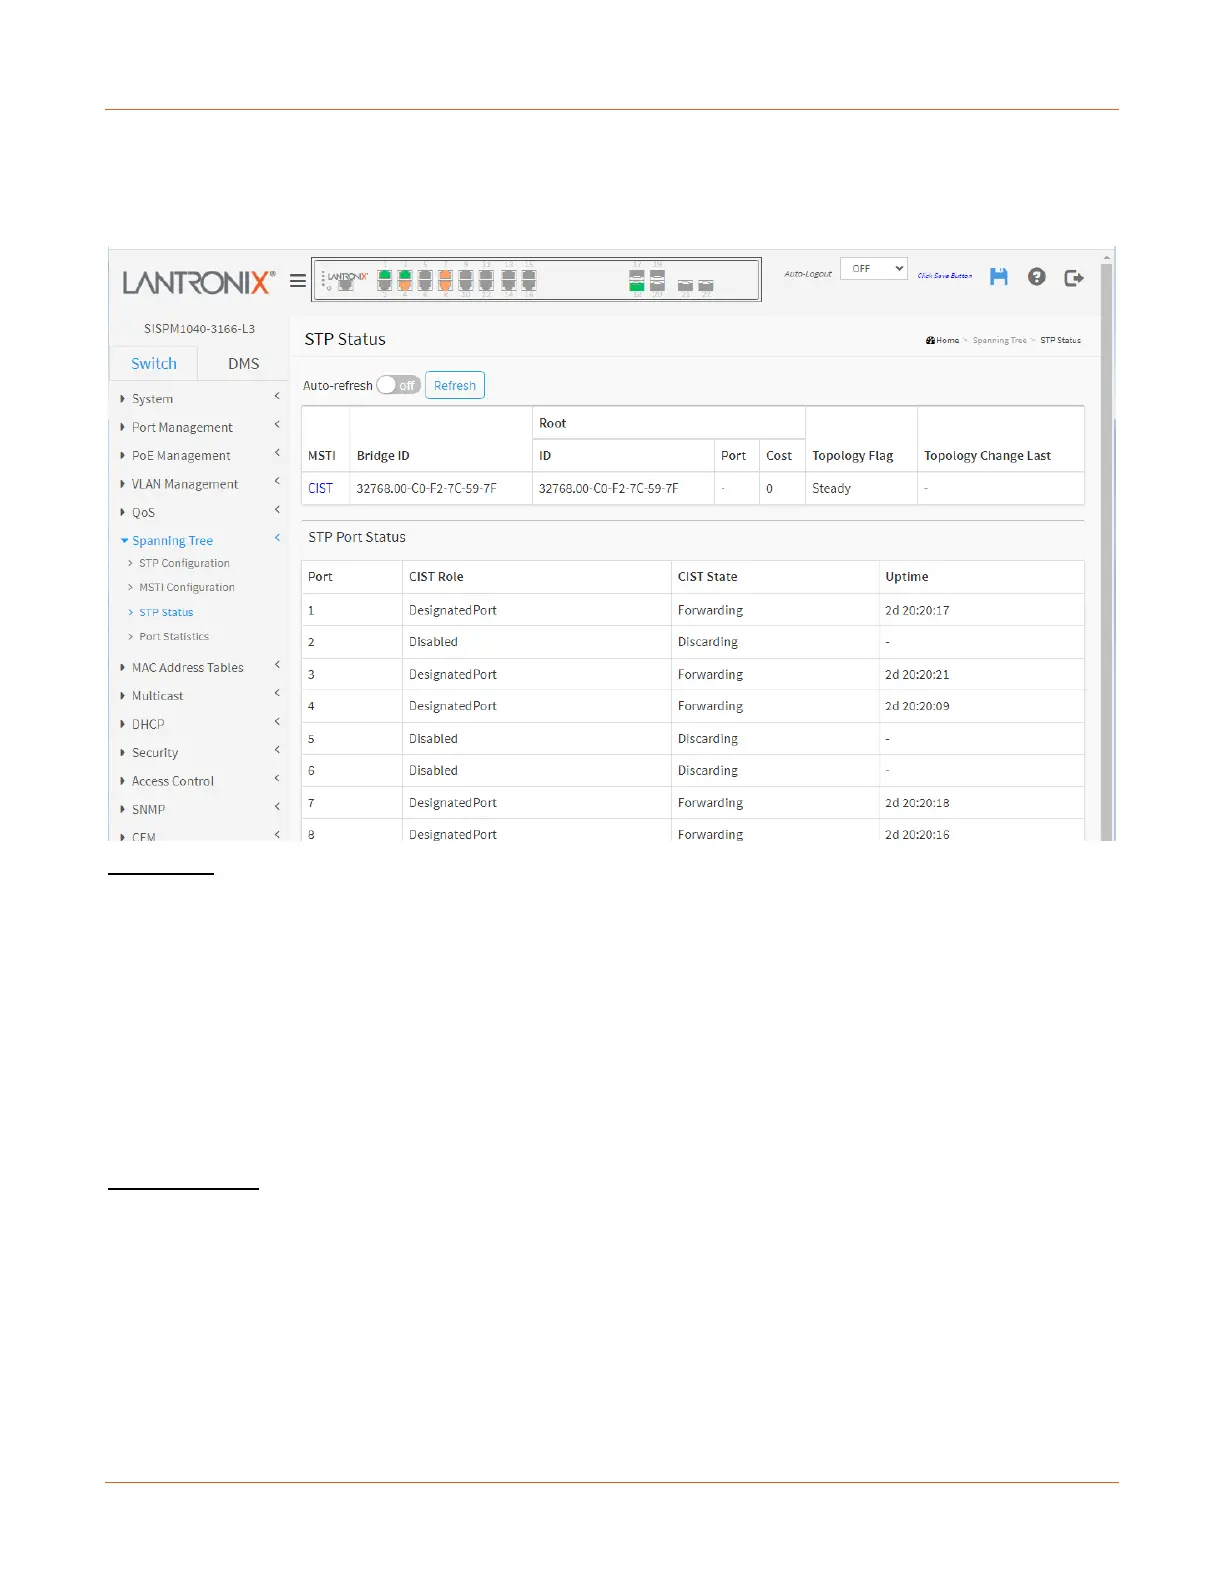Screen dimensions: 1224x1584
Task: Open the Auto-Logout dropdown
Action: 874,268
